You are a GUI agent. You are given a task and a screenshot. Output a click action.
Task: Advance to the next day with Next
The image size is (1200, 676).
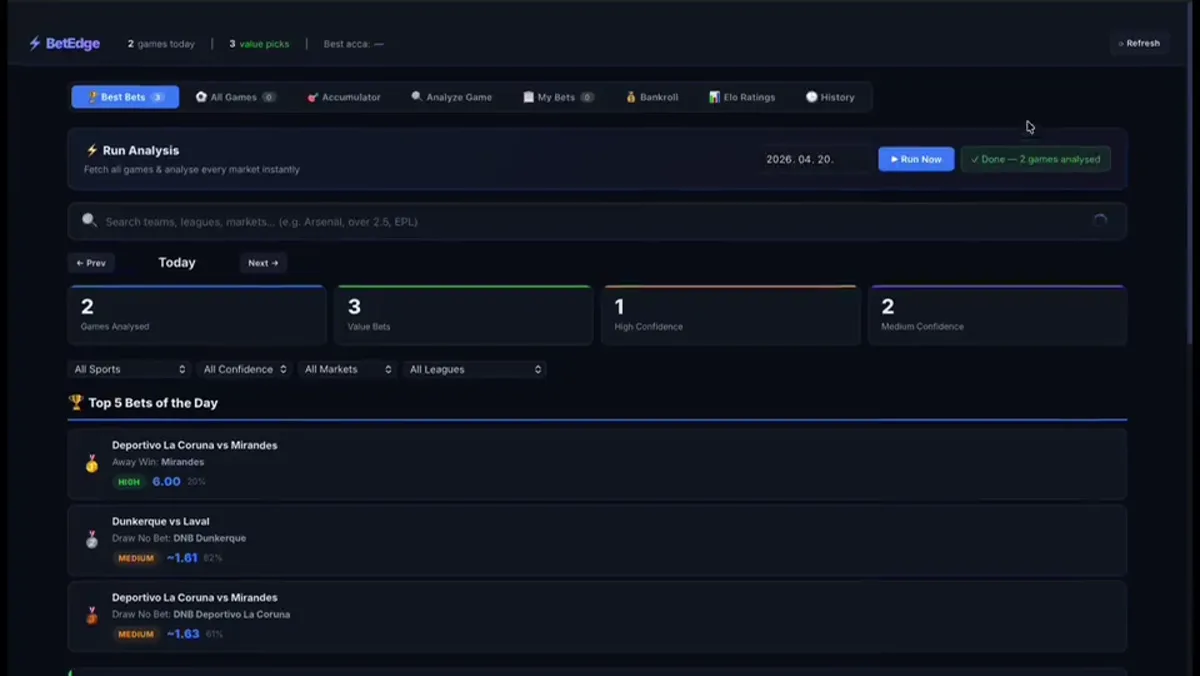263,263
